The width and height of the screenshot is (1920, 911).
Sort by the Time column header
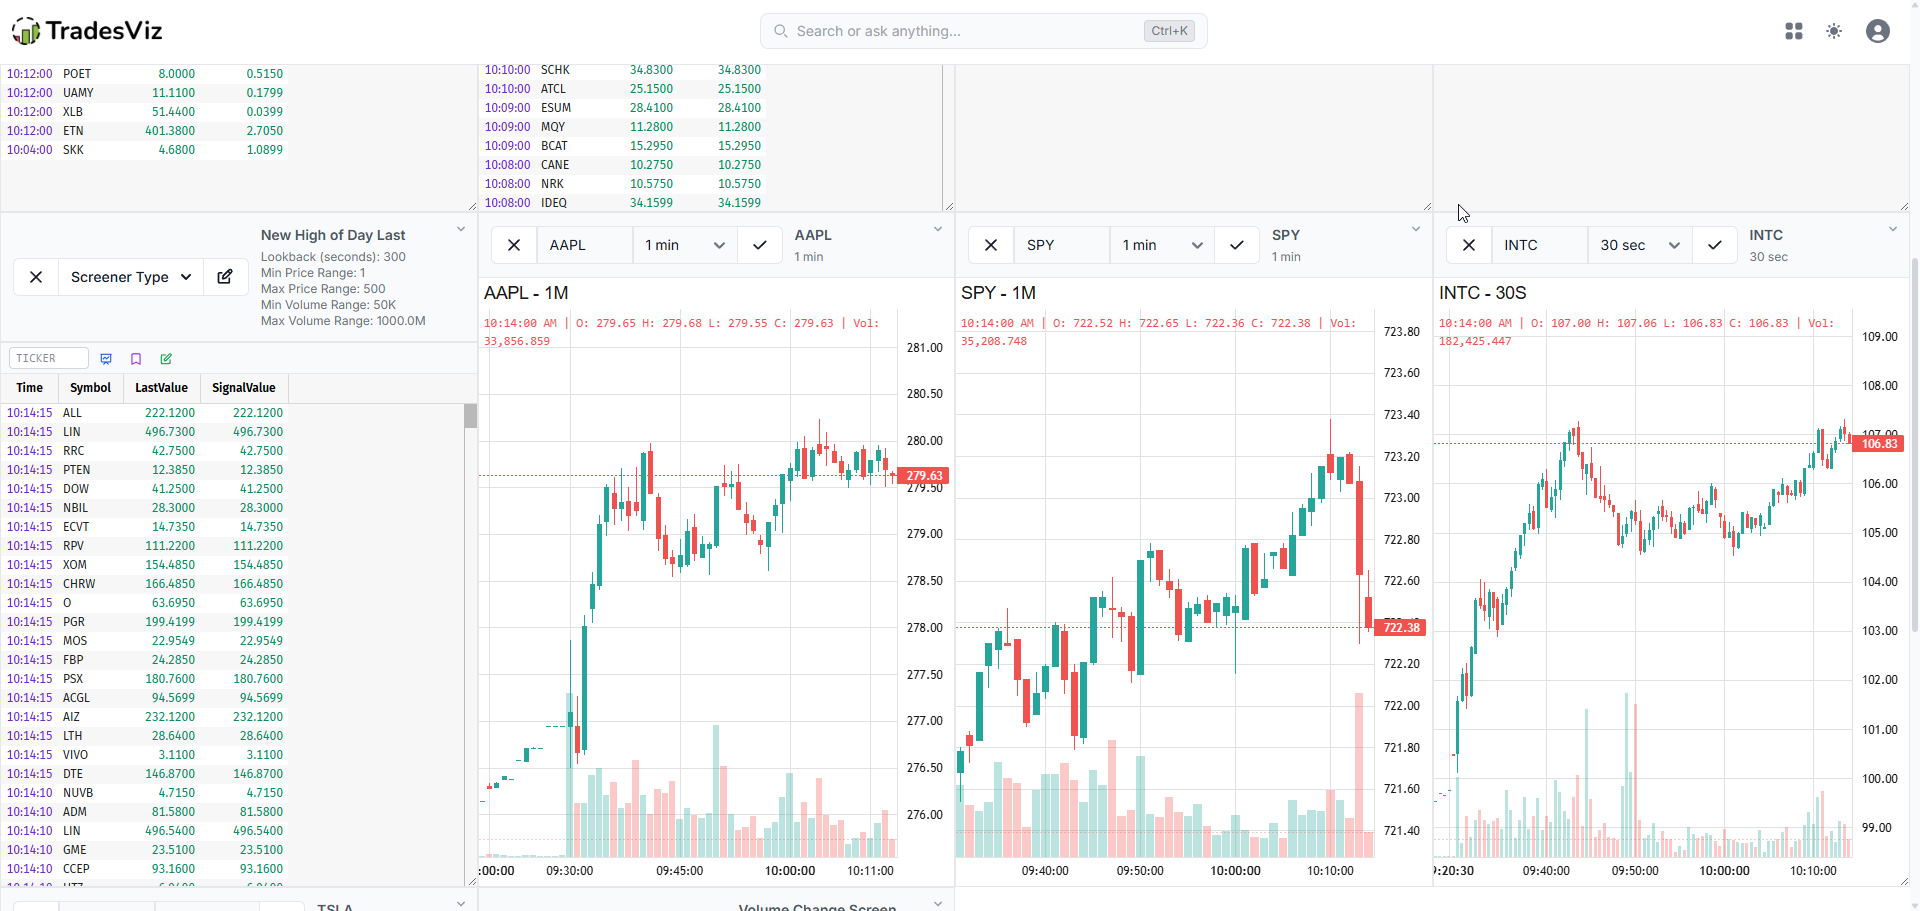point(30,388)
